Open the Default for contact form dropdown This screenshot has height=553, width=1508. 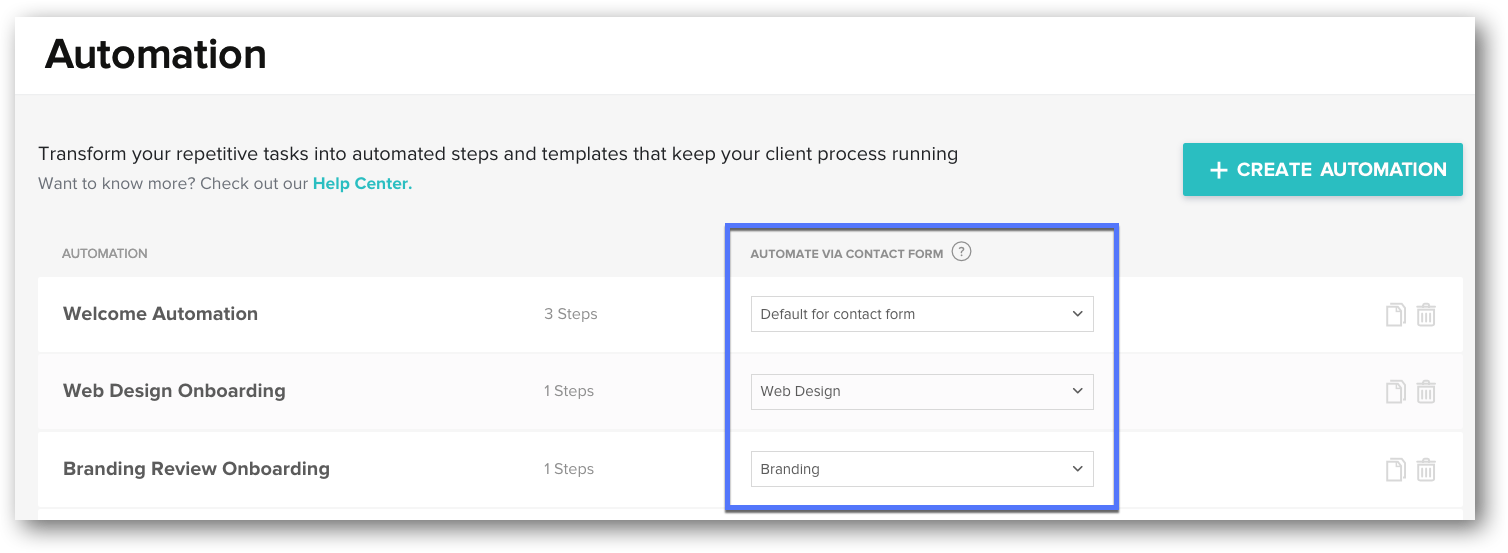[x=921, y=314]
